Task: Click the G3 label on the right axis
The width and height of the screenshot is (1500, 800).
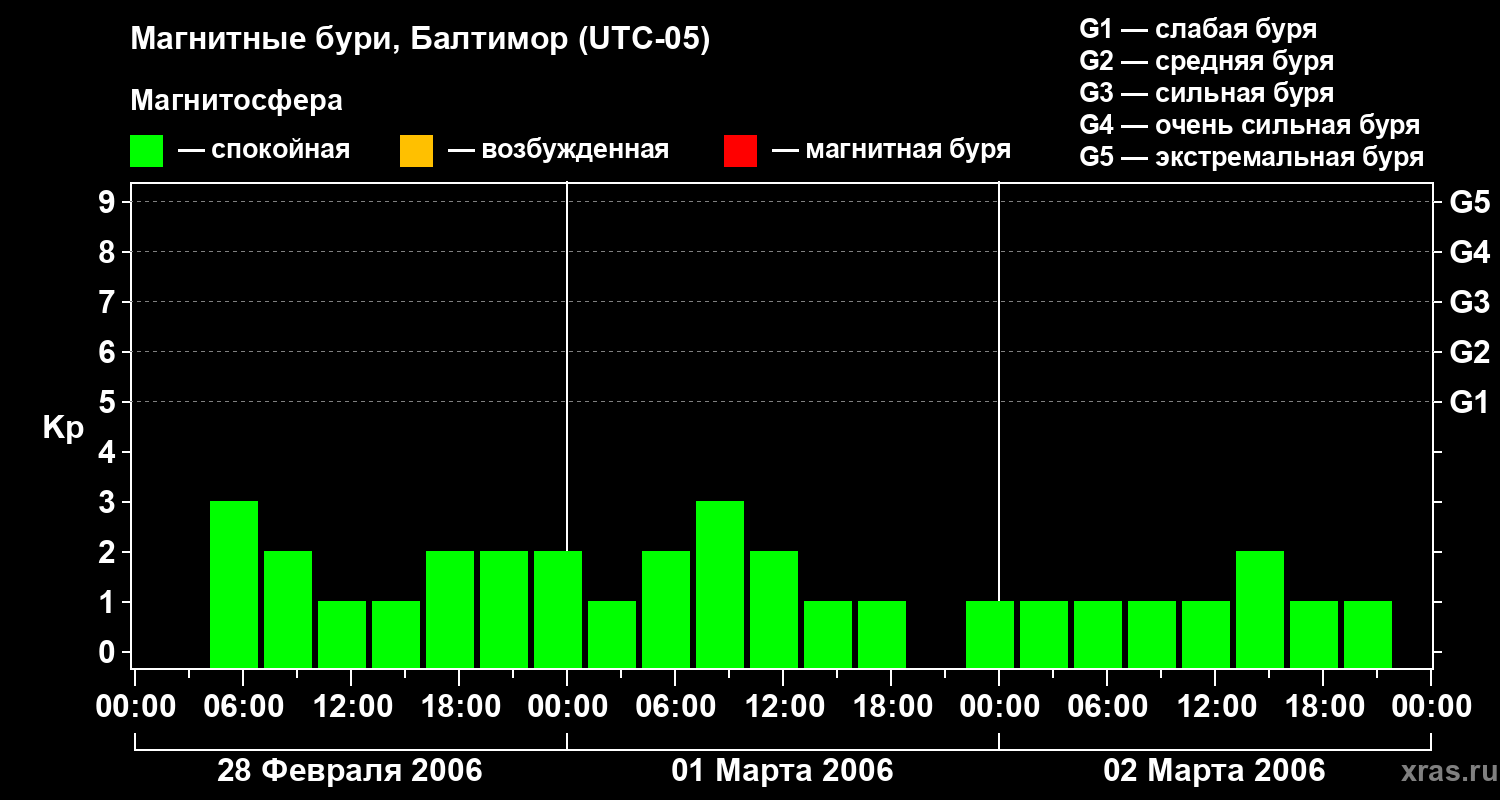Action: [x=1469, y=302]
